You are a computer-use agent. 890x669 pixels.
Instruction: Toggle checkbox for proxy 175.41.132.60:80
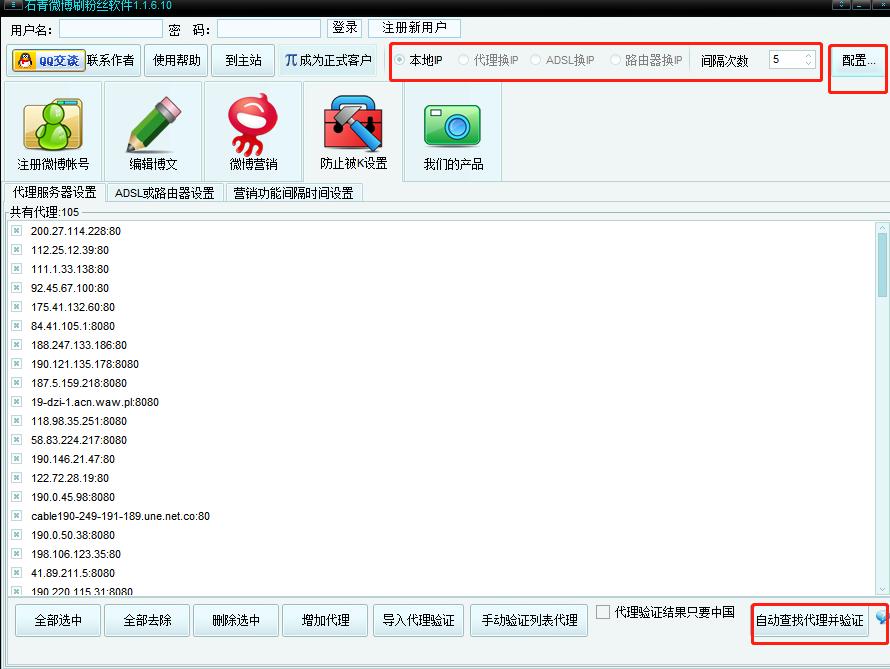pyautogui.click(x=16, y=306)
